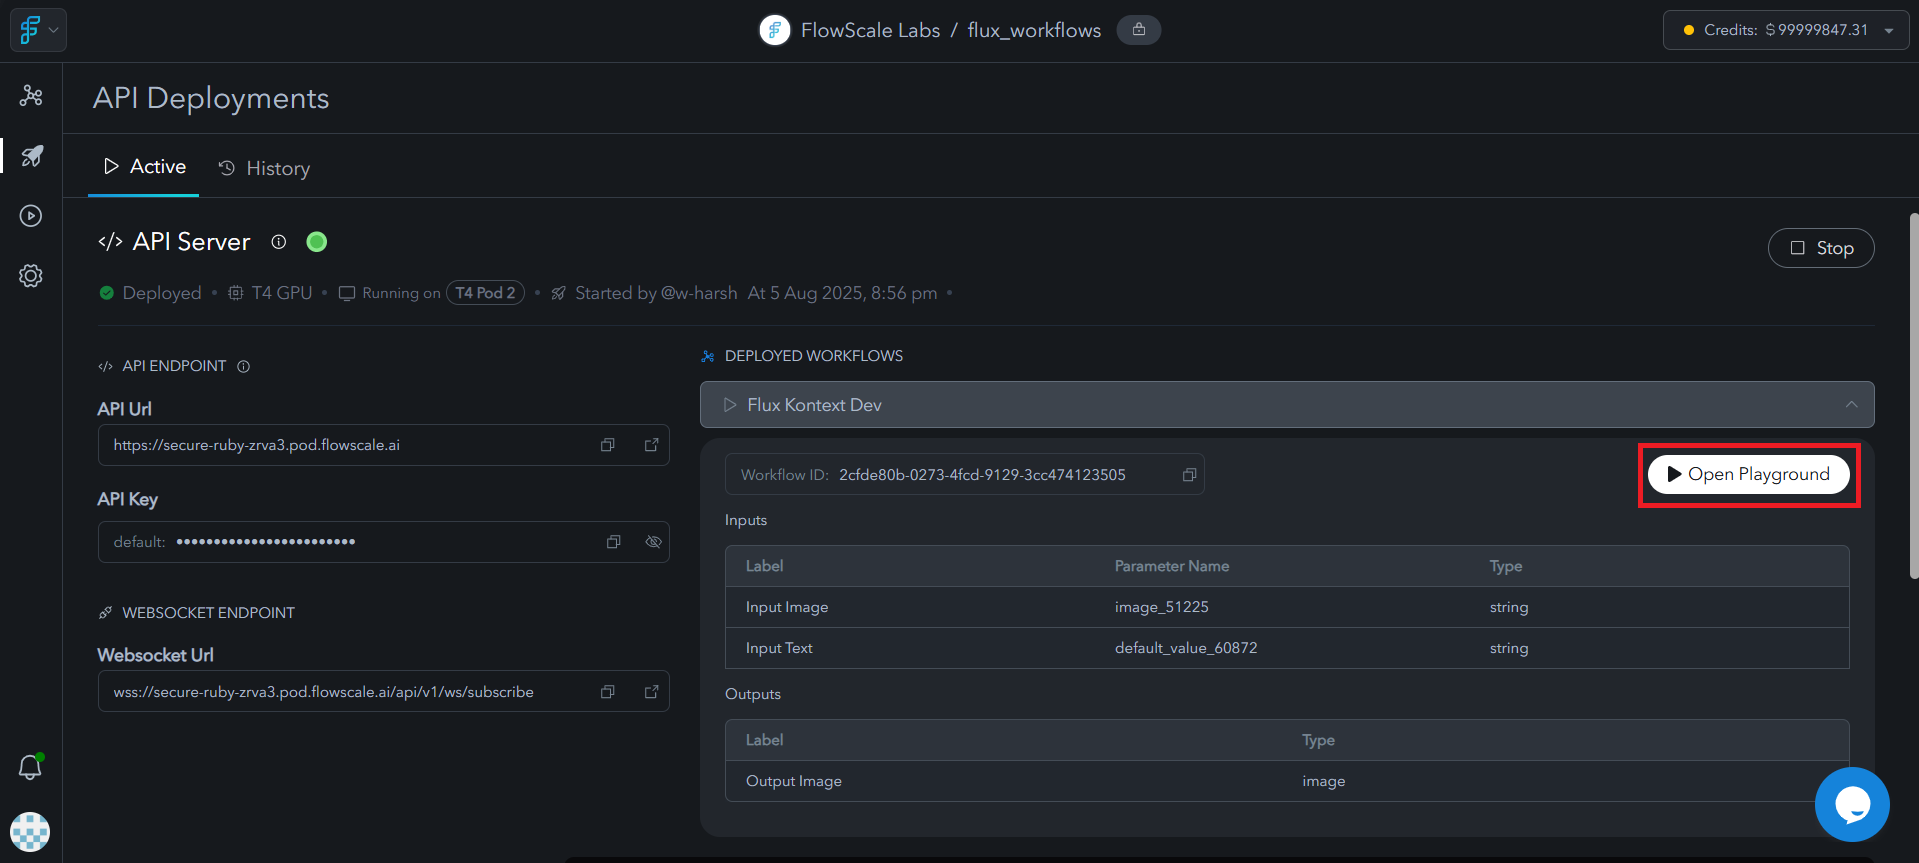Open the workflows icon in the sidebar
Viewport: 1919px width, 863px height.
click(x=31, y=96)
